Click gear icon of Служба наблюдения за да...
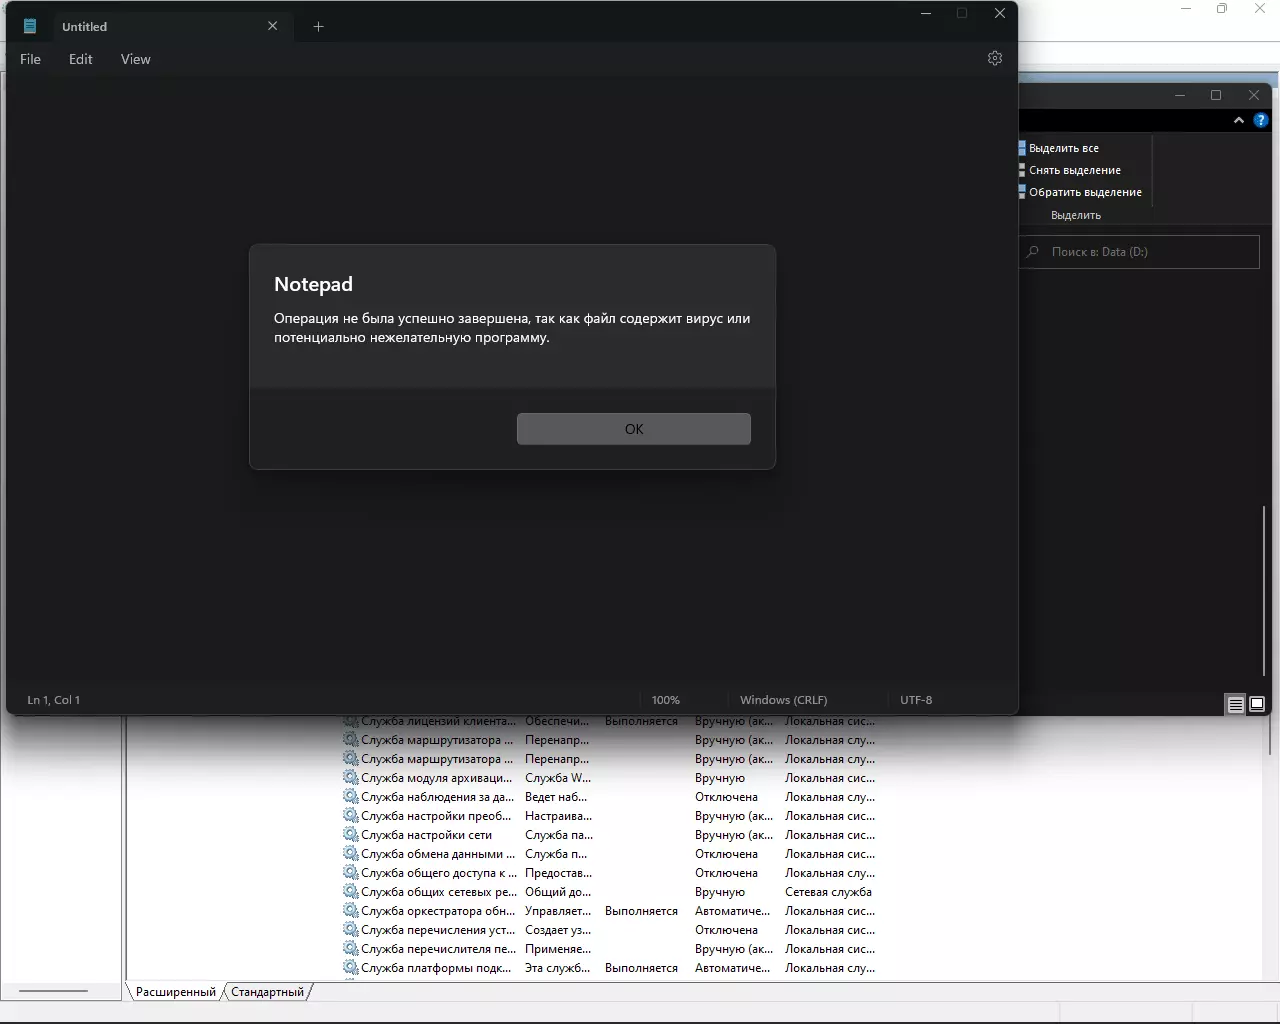 350,796
